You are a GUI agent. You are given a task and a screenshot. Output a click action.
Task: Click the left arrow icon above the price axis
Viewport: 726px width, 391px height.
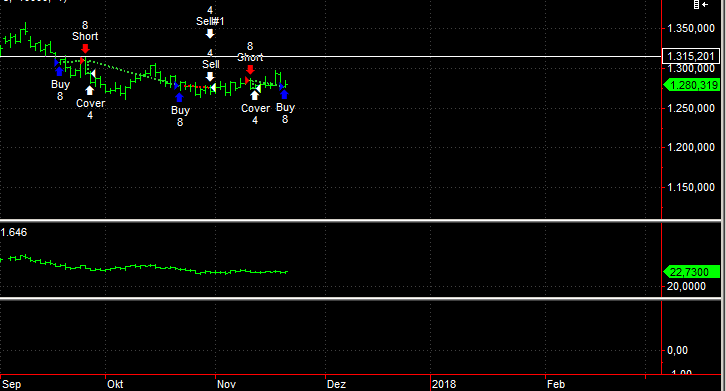[x=705, y=5]
